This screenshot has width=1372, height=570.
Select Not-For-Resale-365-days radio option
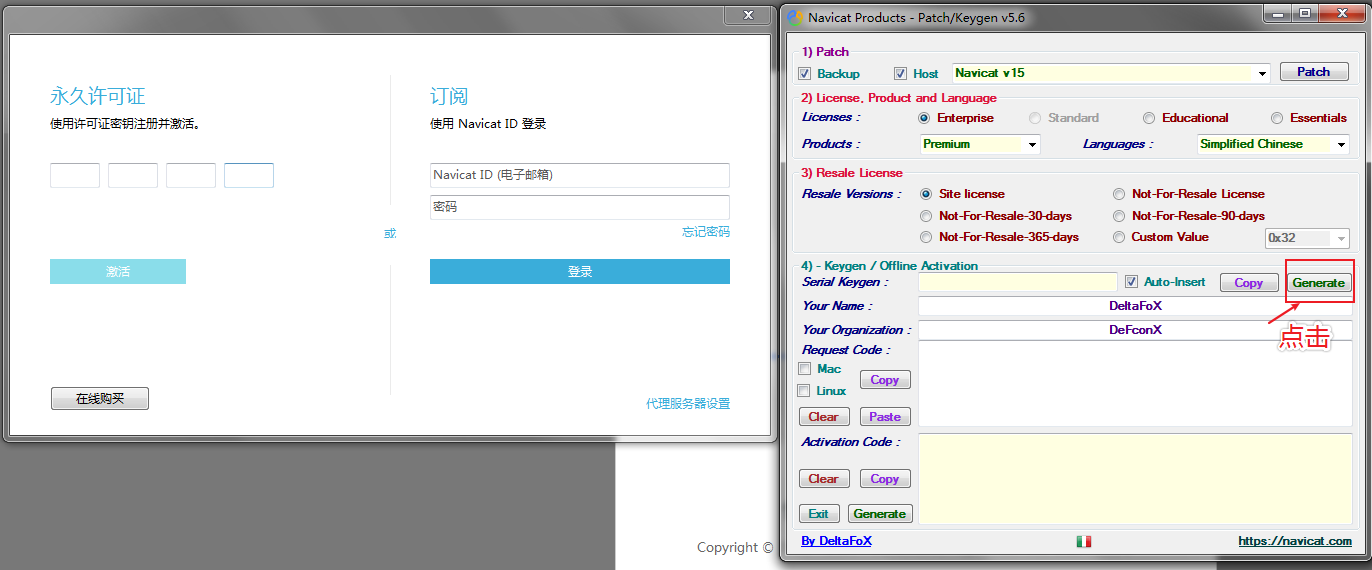click(x=926, y=237)
